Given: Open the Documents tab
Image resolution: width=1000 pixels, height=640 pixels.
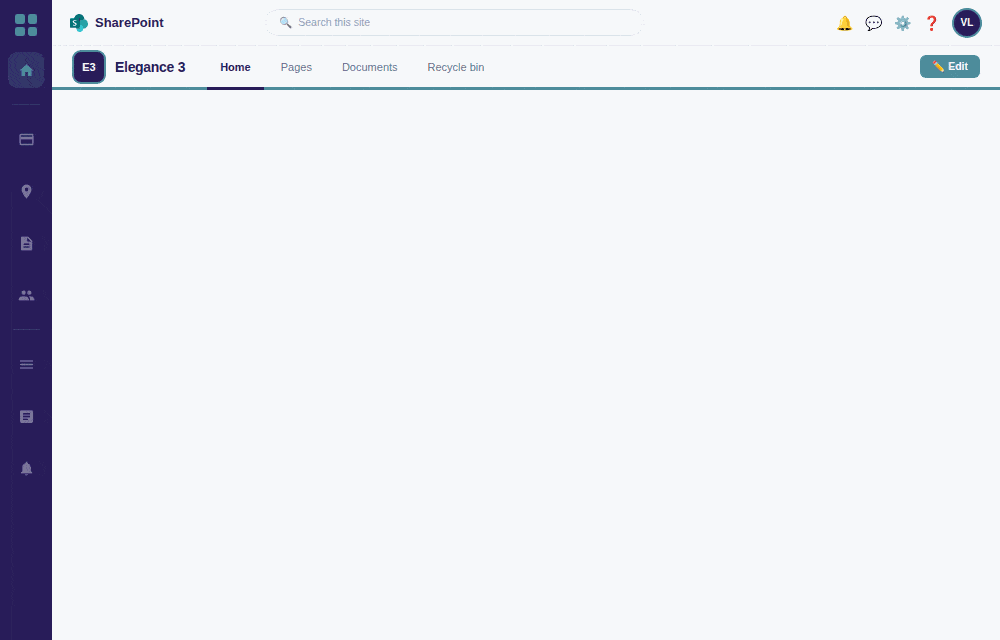Looking at the screenshot, I should pyautogui.click(x=369, y=67).
